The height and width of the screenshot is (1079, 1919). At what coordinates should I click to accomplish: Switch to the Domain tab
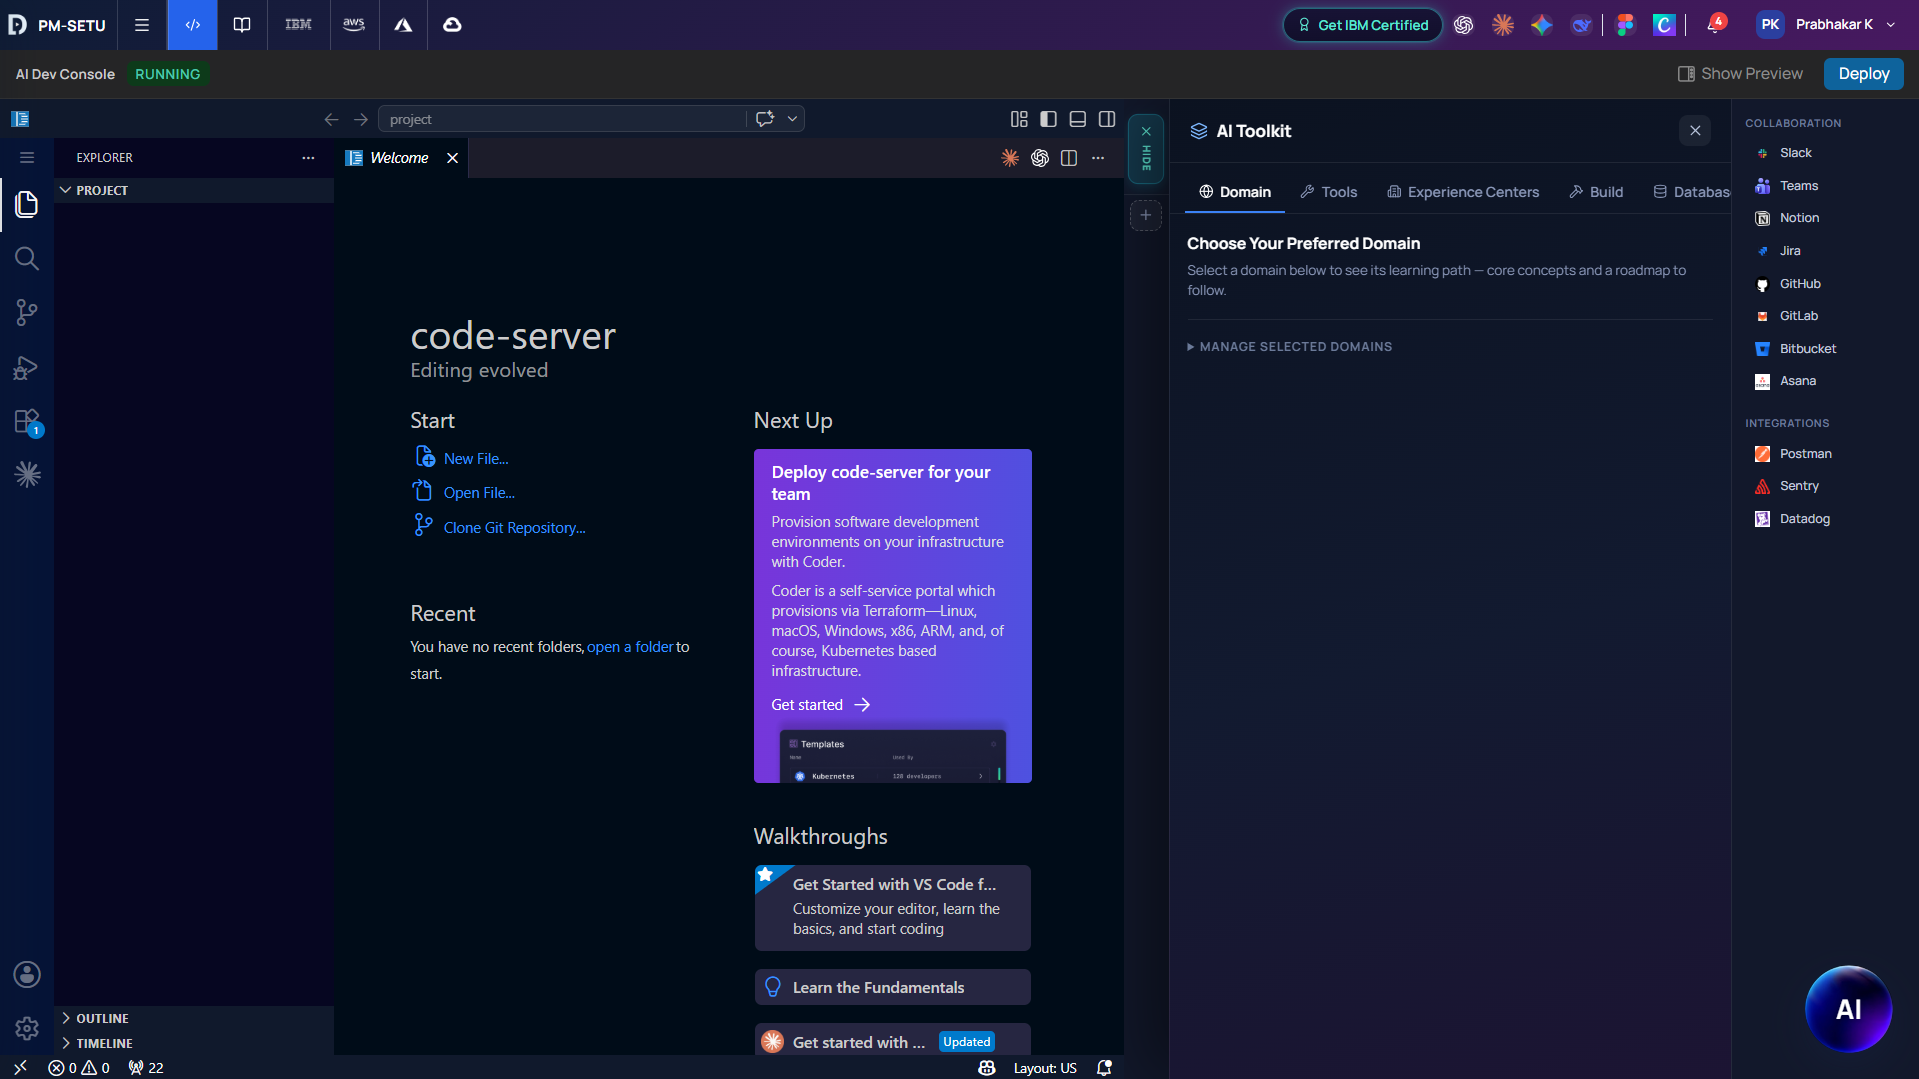coord(1235,192)
